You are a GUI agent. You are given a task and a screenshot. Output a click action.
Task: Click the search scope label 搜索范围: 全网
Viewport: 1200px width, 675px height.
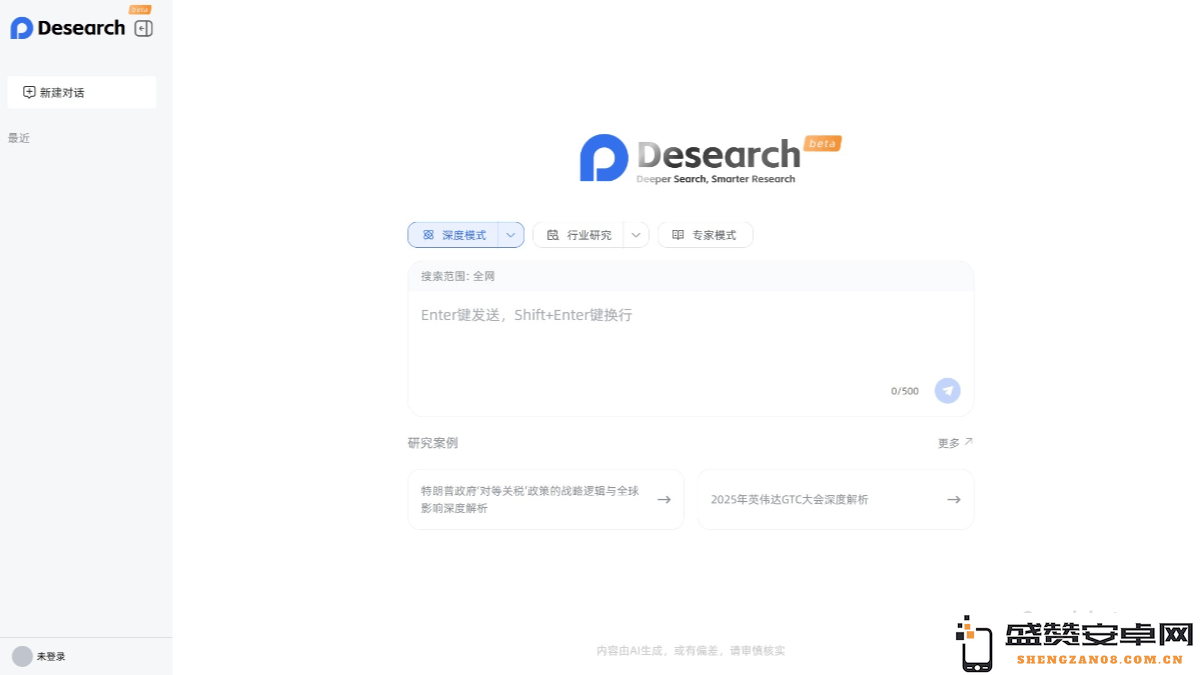[x=458, y=276]
